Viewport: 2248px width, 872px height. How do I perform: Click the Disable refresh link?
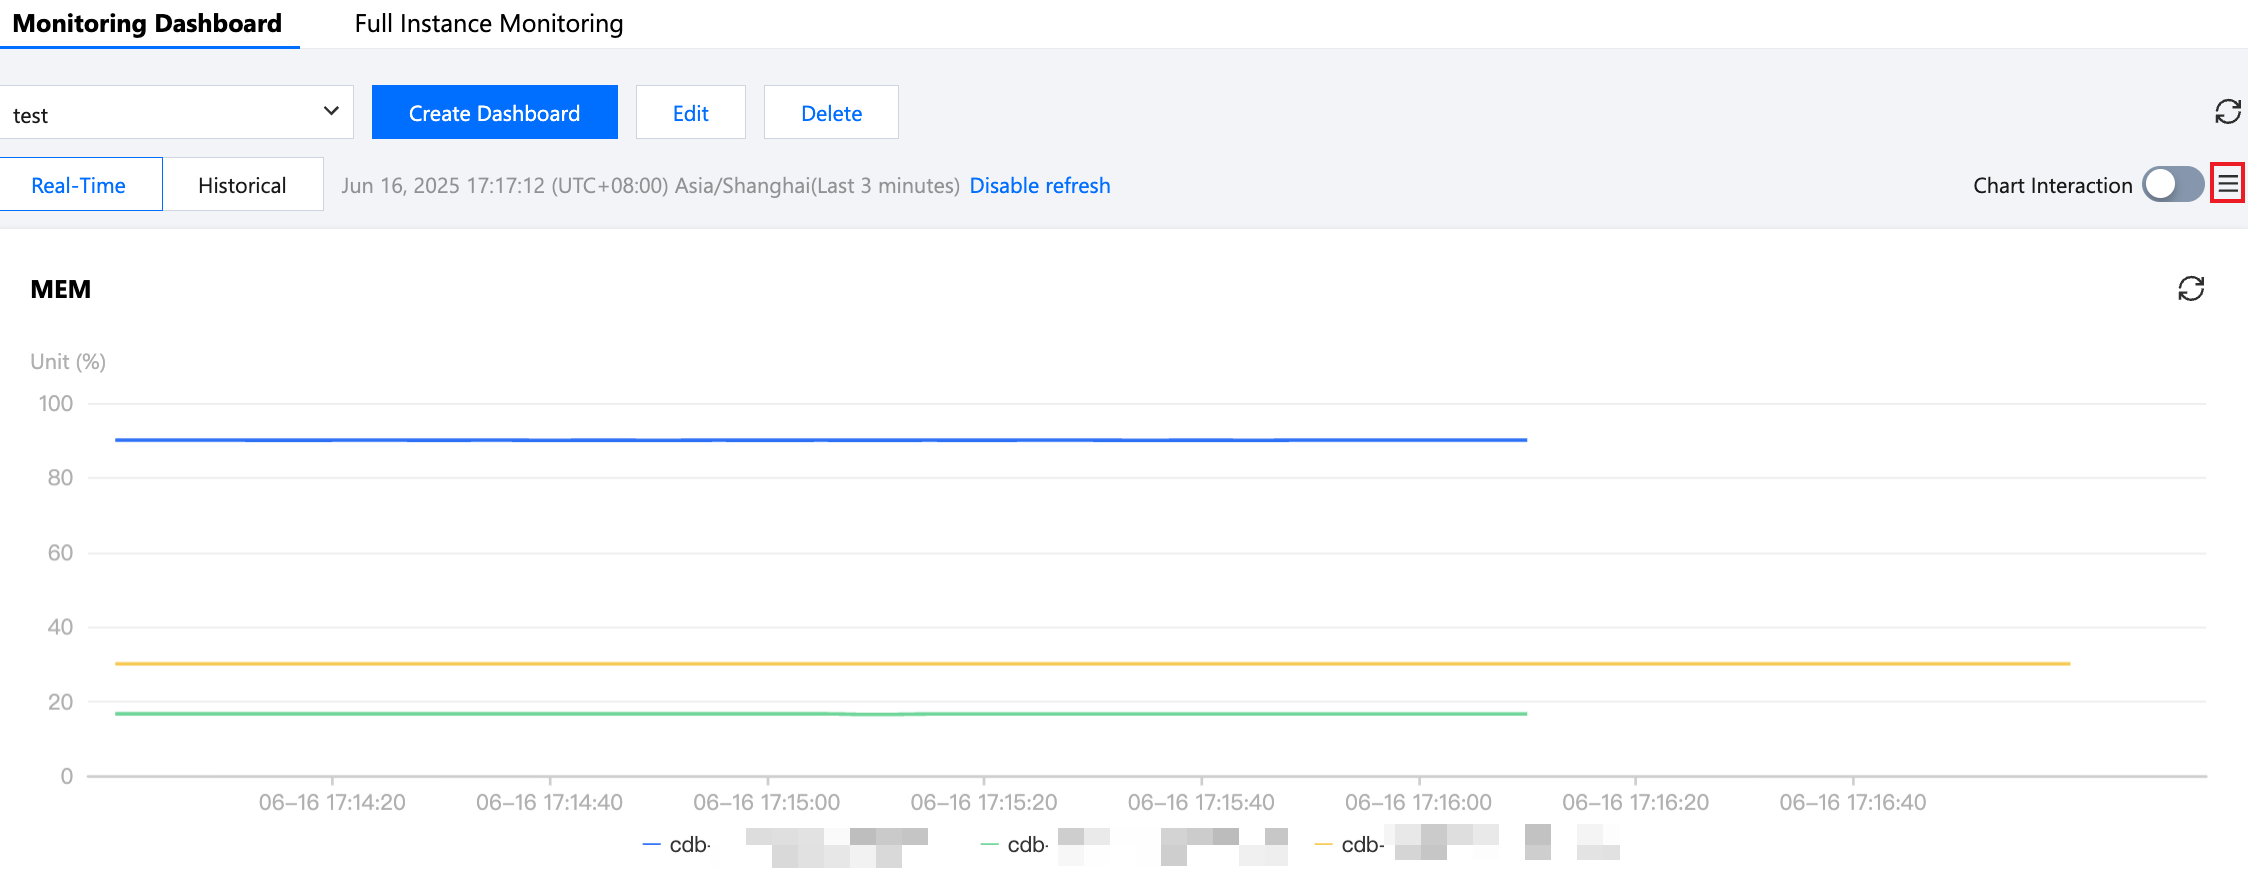coord(1039,185)
